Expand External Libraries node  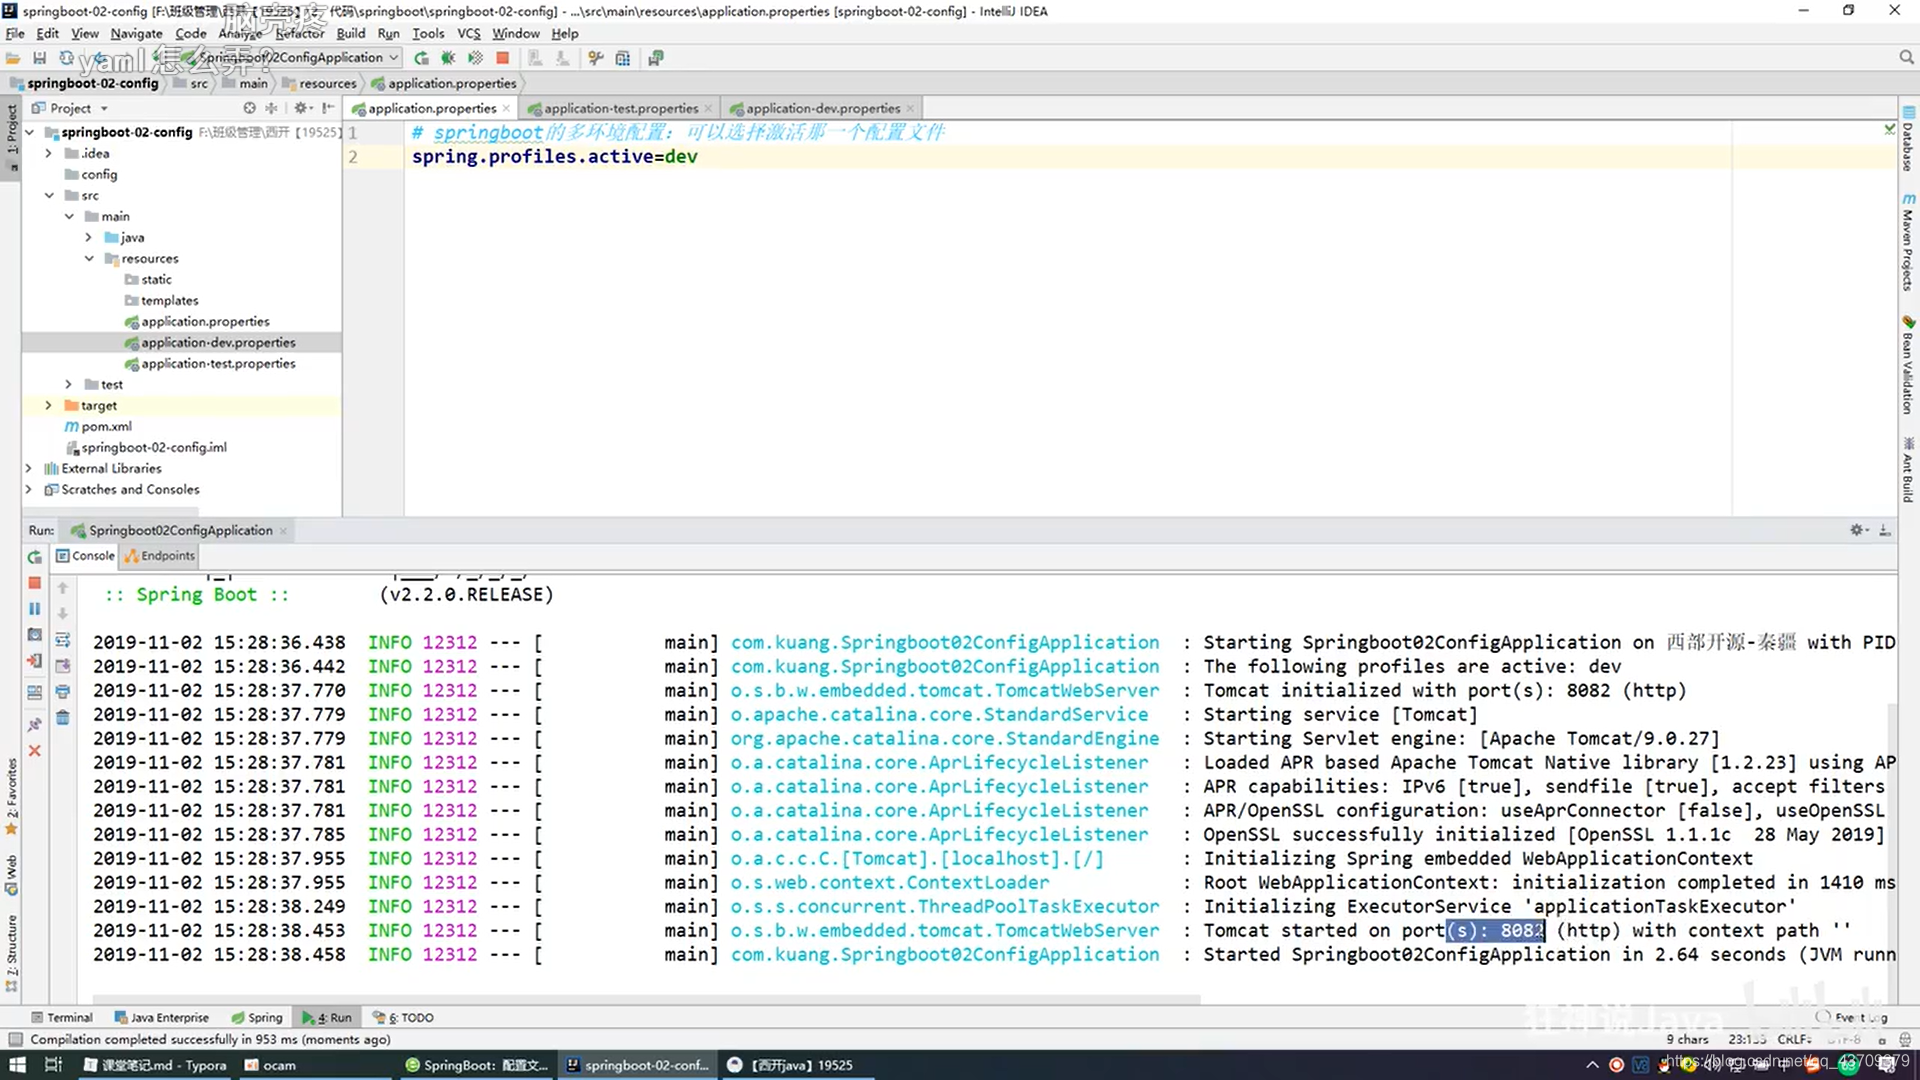(x=29, y=468)
